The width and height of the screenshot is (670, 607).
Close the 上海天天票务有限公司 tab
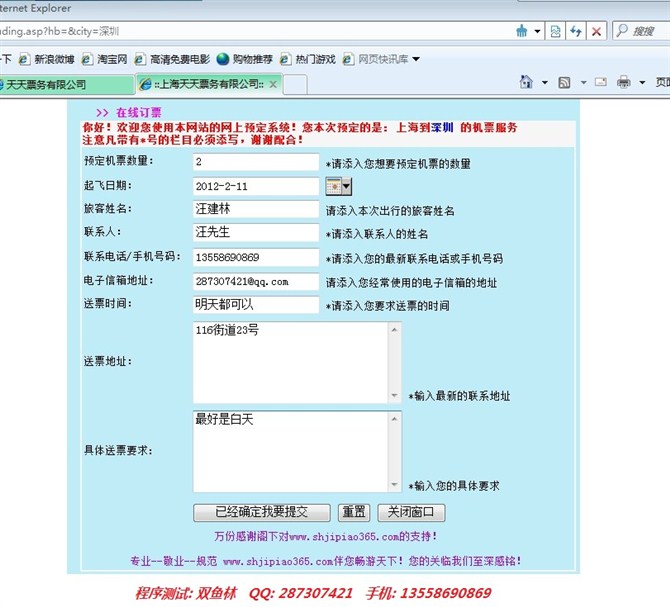[x=273, y=85]
